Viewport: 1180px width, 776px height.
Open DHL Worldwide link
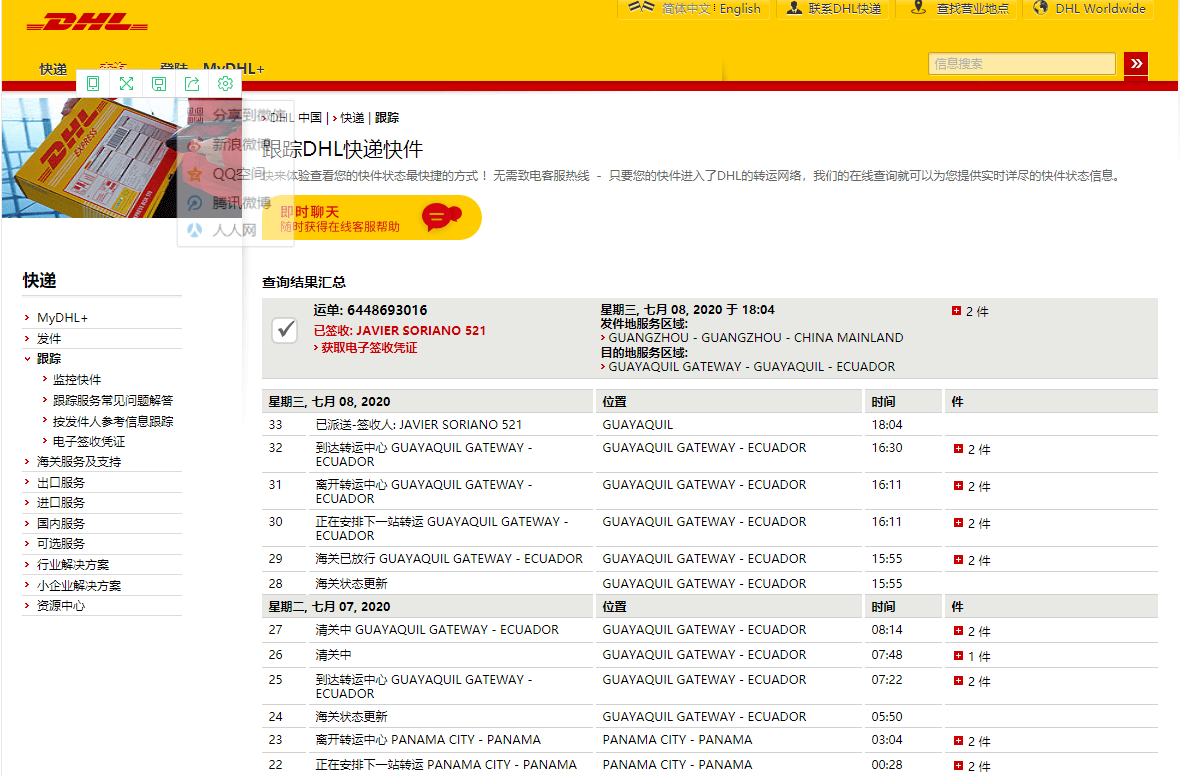pos(1100,8)
